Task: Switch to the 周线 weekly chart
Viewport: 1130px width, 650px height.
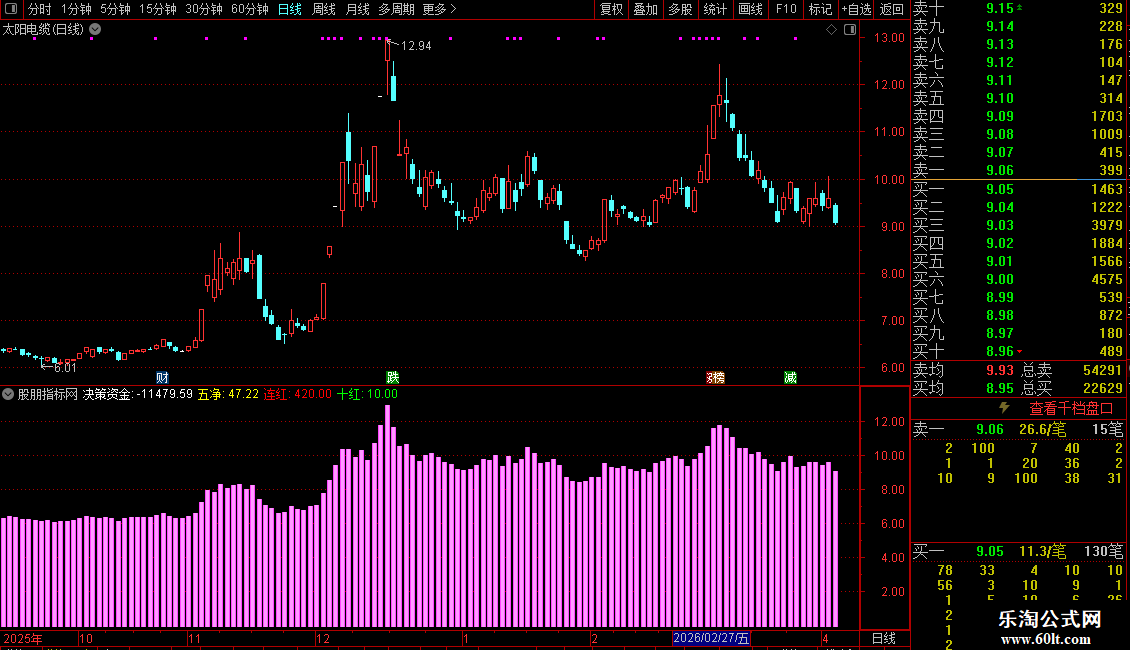Action: [324, 9]
